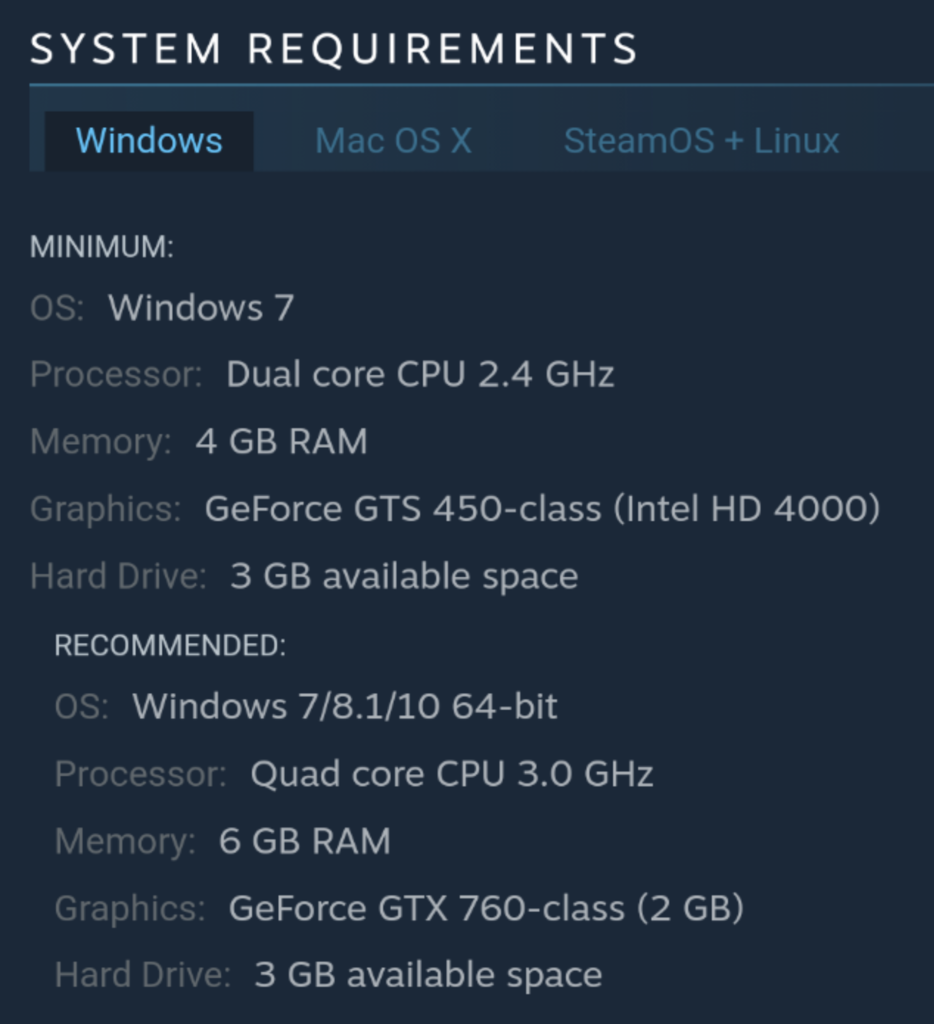Image resolution: width=934 pixels, height=1024 pixels.
Task: Click the Dual core CPU 2.4 GHz text
Action: pyautogui.click(x=420, y=374)
